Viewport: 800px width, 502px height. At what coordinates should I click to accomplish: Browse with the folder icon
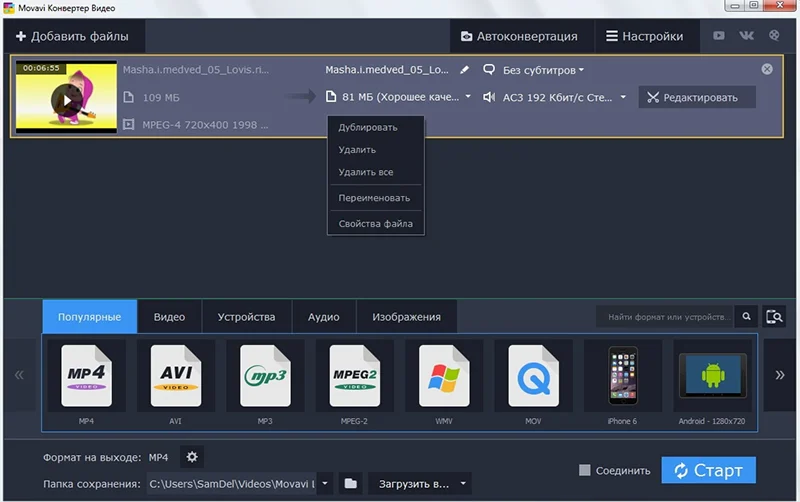point(351,484)
